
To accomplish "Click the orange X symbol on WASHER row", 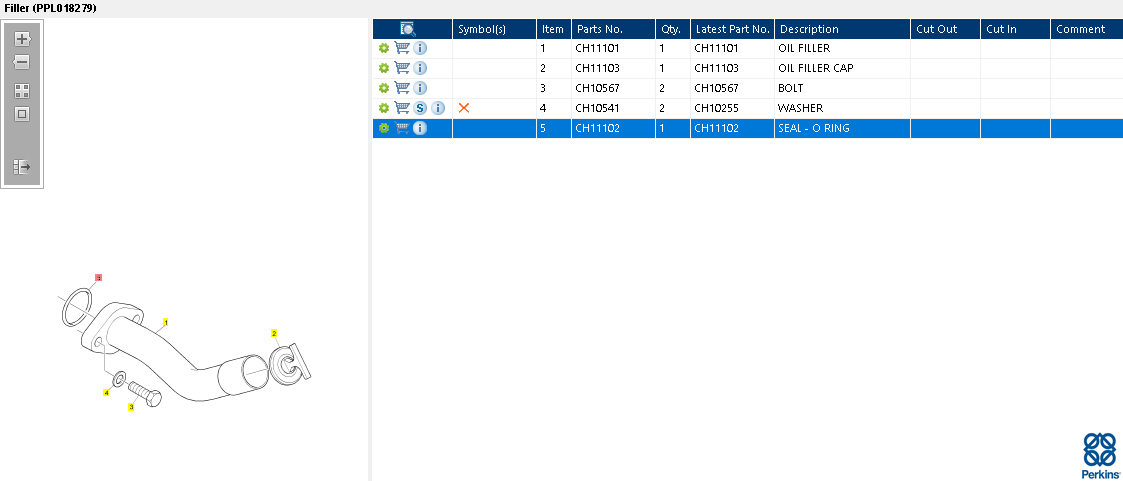I will 464,108.
